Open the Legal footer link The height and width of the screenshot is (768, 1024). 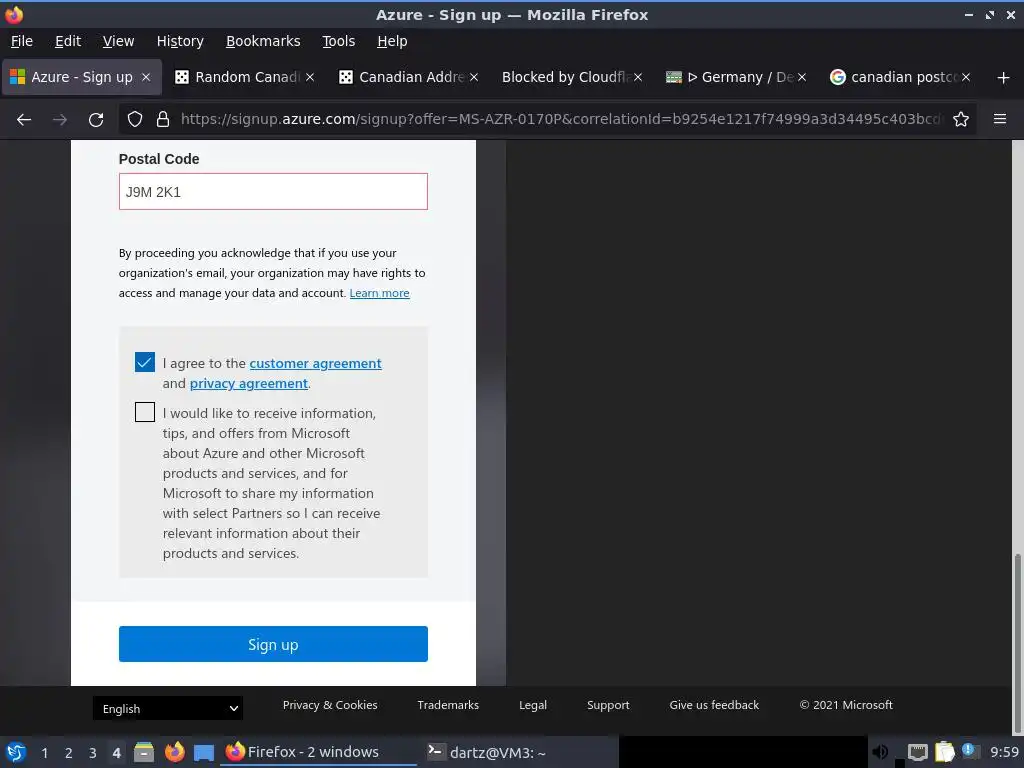pos(533,705)
